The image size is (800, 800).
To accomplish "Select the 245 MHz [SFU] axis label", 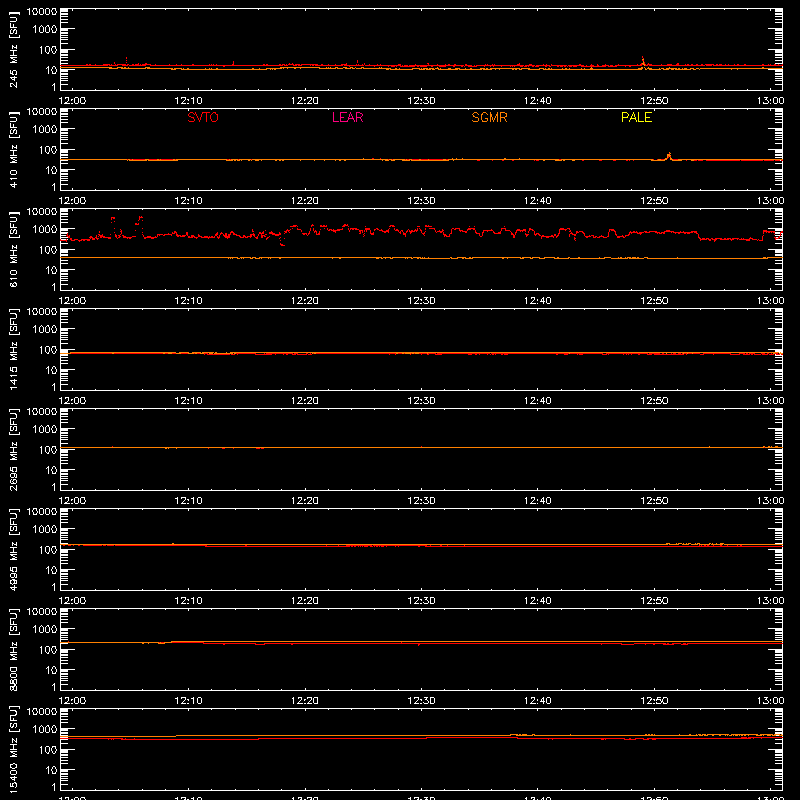I will click(x=13, y=49).
